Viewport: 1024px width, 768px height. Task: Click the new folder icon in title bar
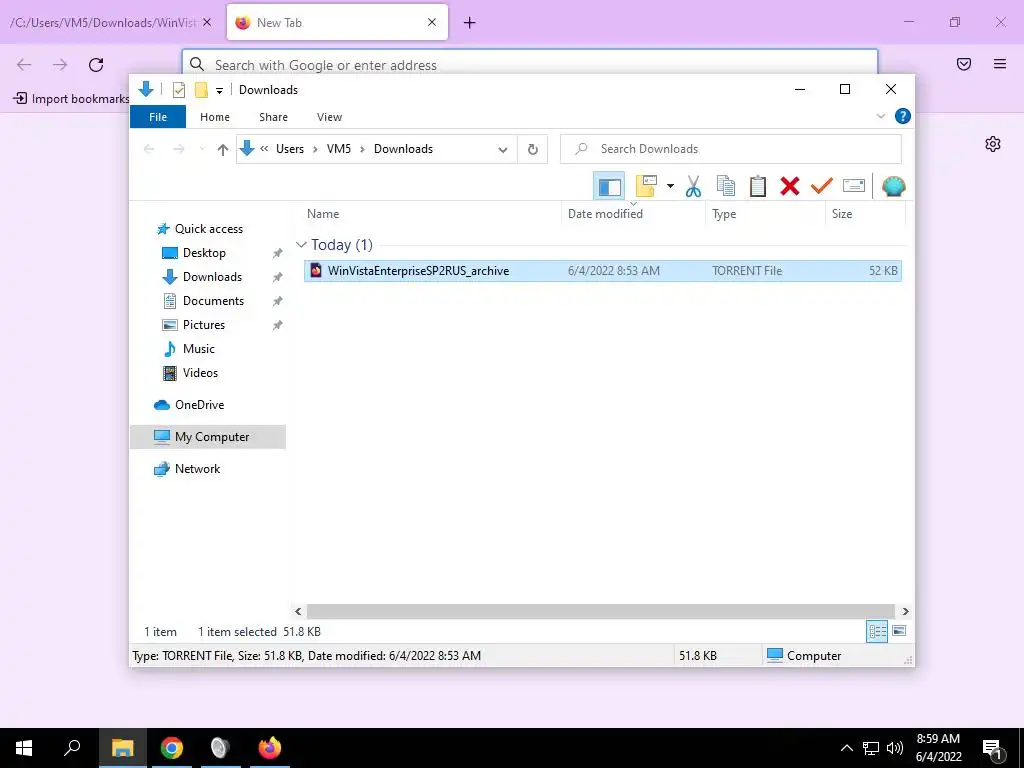click(201, 90)
